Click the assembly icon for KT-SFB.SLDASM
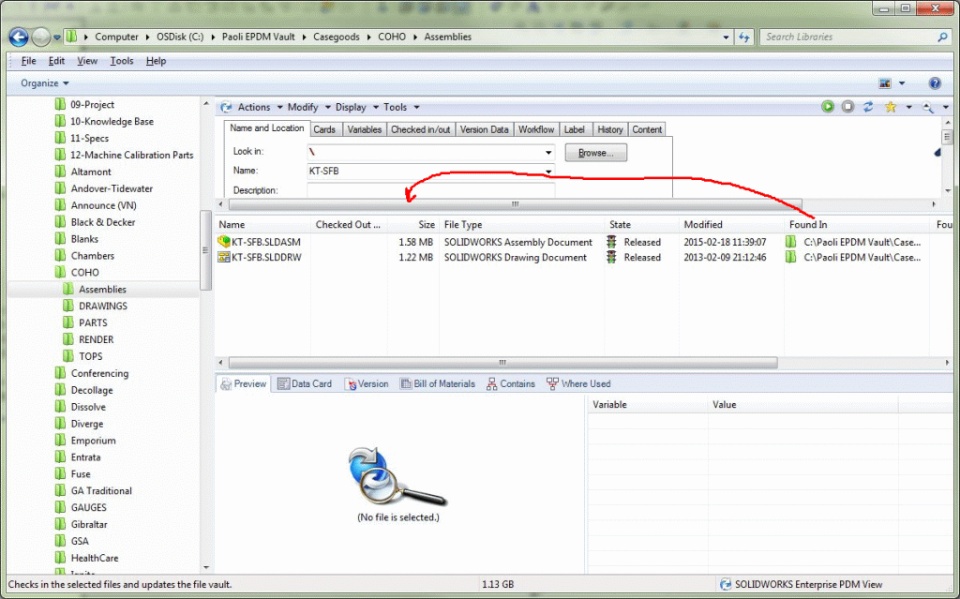The width and height of the screenshot is (960, 599). click(224, 242)
